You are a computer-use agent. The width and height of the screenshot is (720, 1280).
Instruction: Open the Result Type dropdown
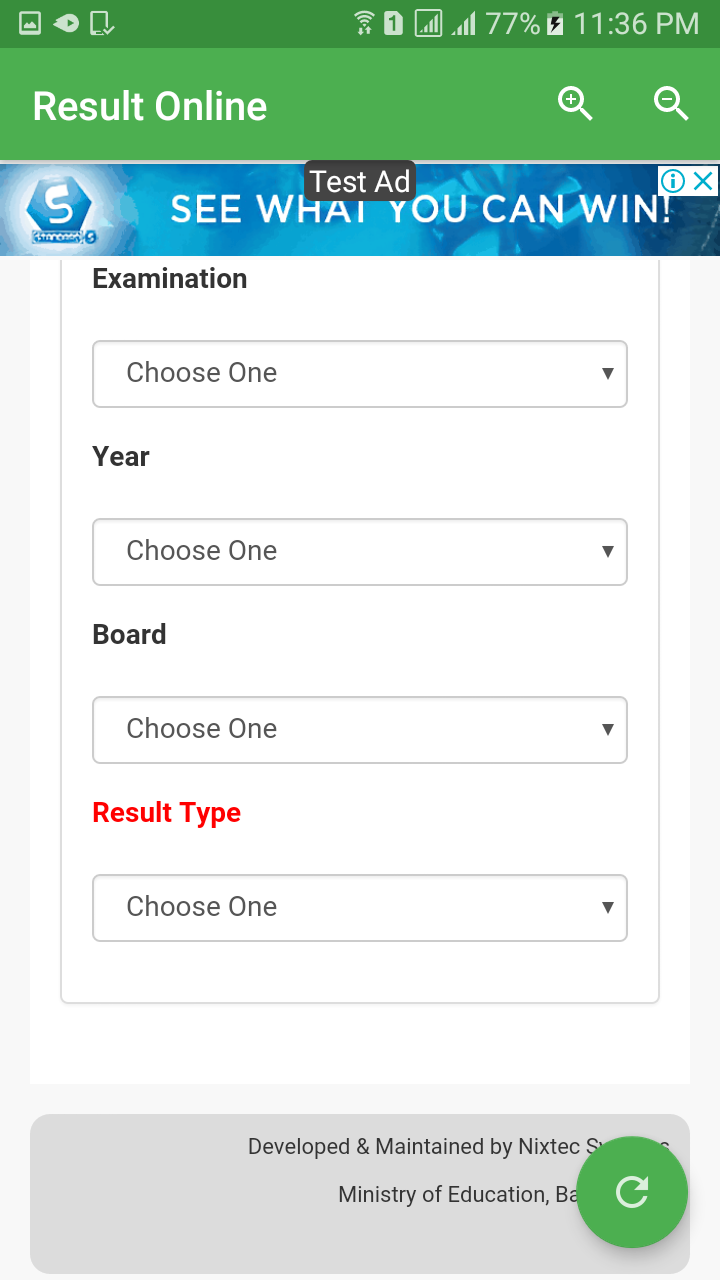point(360,908)
